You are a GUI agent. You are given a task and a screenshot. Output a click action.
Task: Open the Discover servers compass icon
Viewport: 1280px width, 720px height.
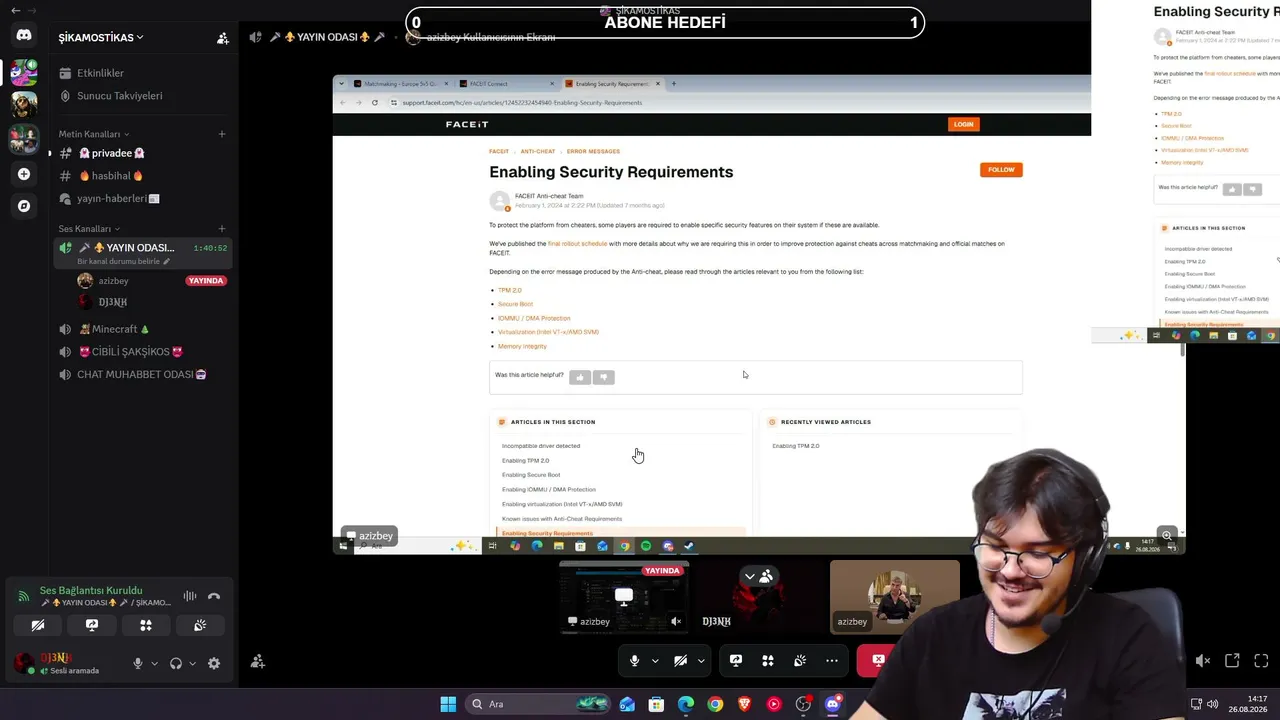tap(24, 206)
